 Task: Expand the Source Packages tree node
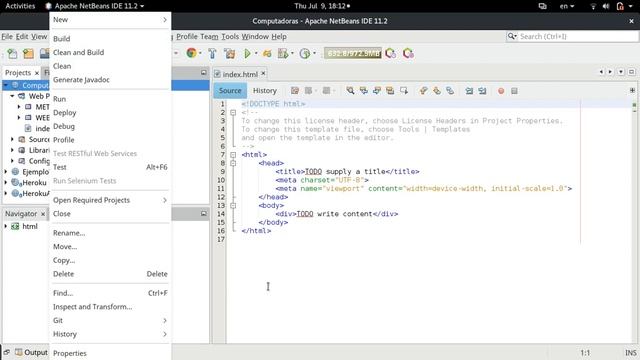coord(12,140)
